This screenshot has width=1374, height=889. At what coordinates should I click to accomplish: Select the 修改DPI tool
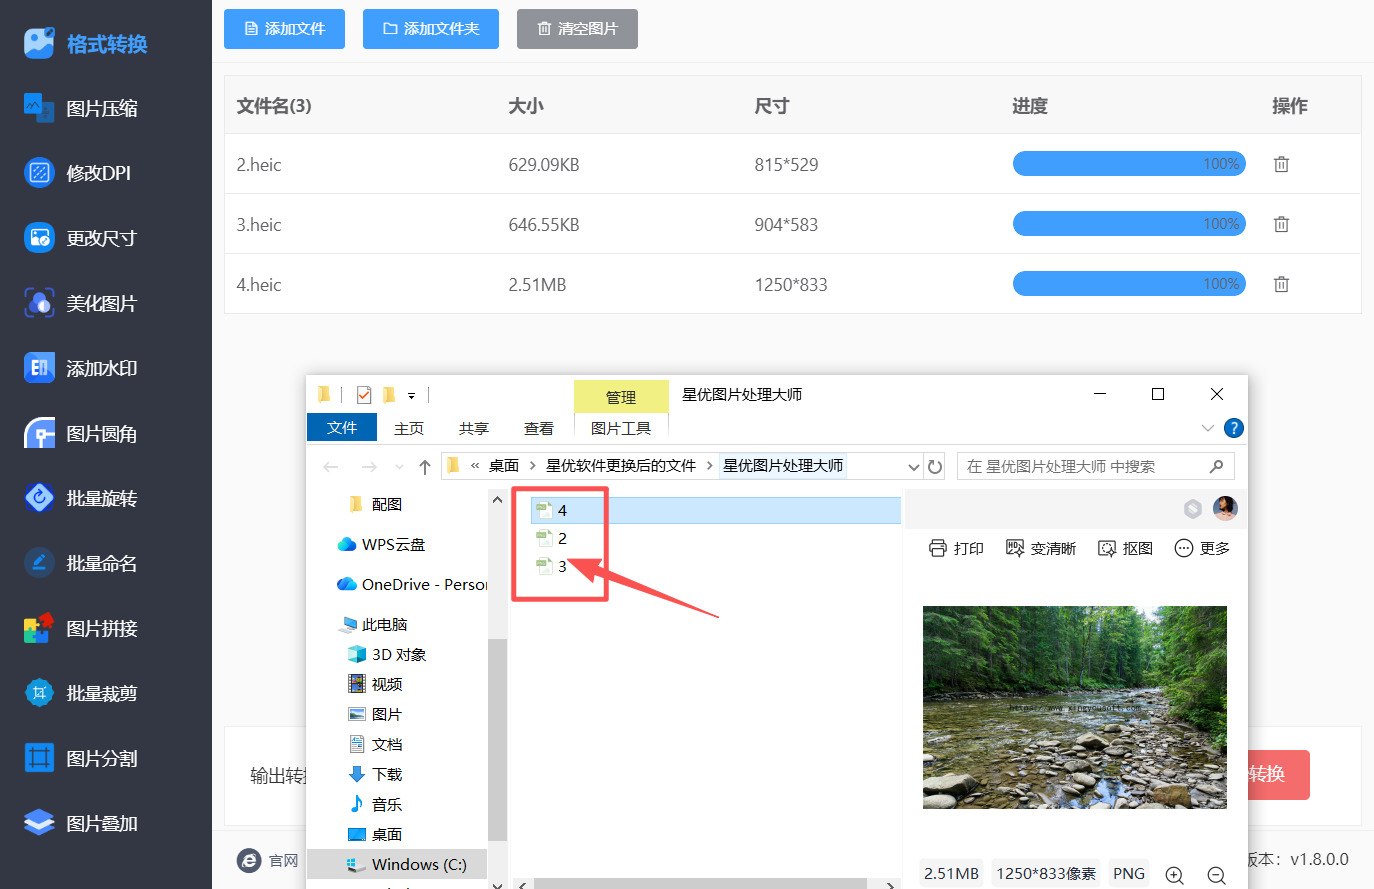(x=78, y=173)
